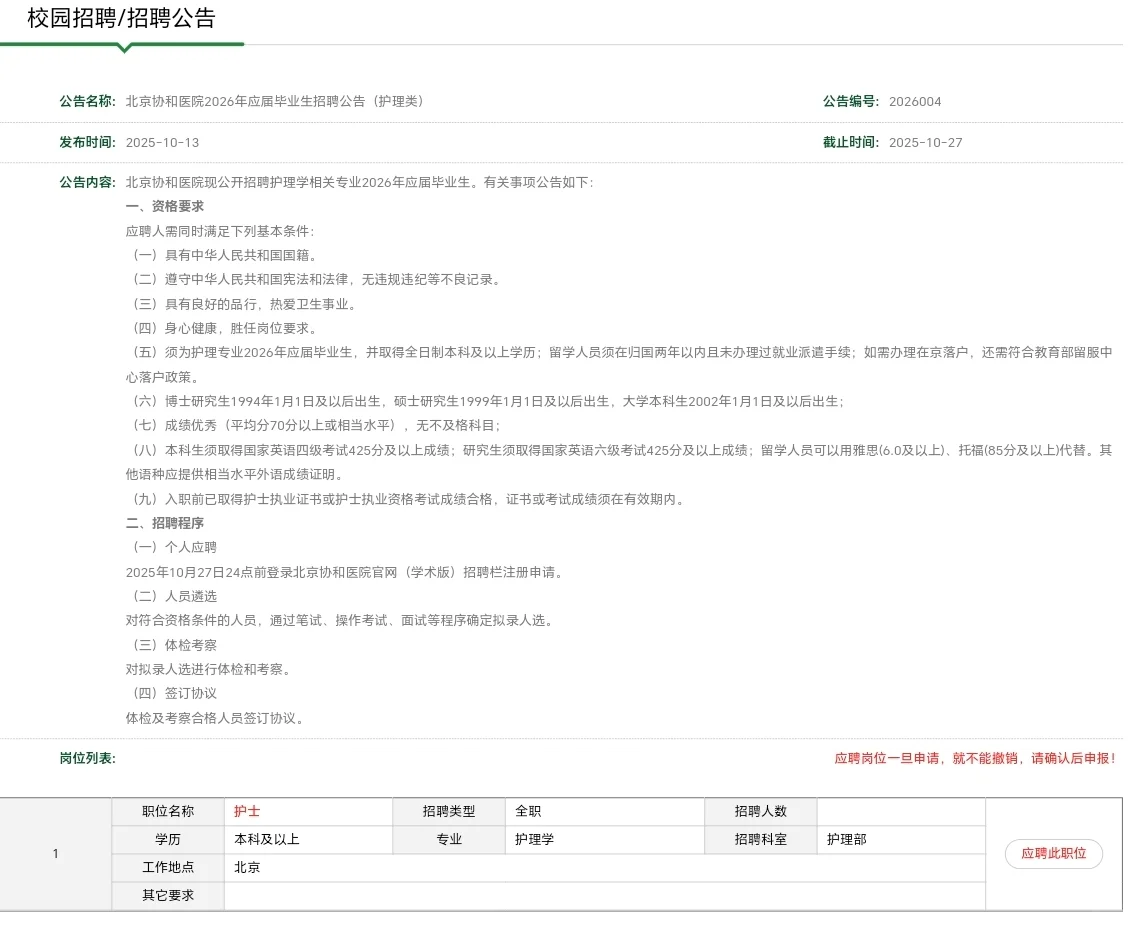
Task: Click the 职位名称 table header cell
Action: pos(166,811)
